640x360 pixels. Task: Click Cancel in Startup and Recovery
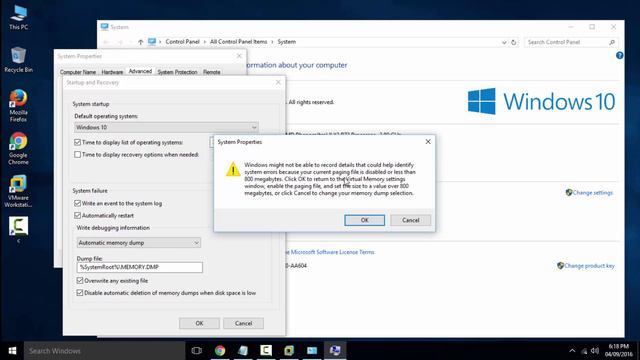pos(243,323)
